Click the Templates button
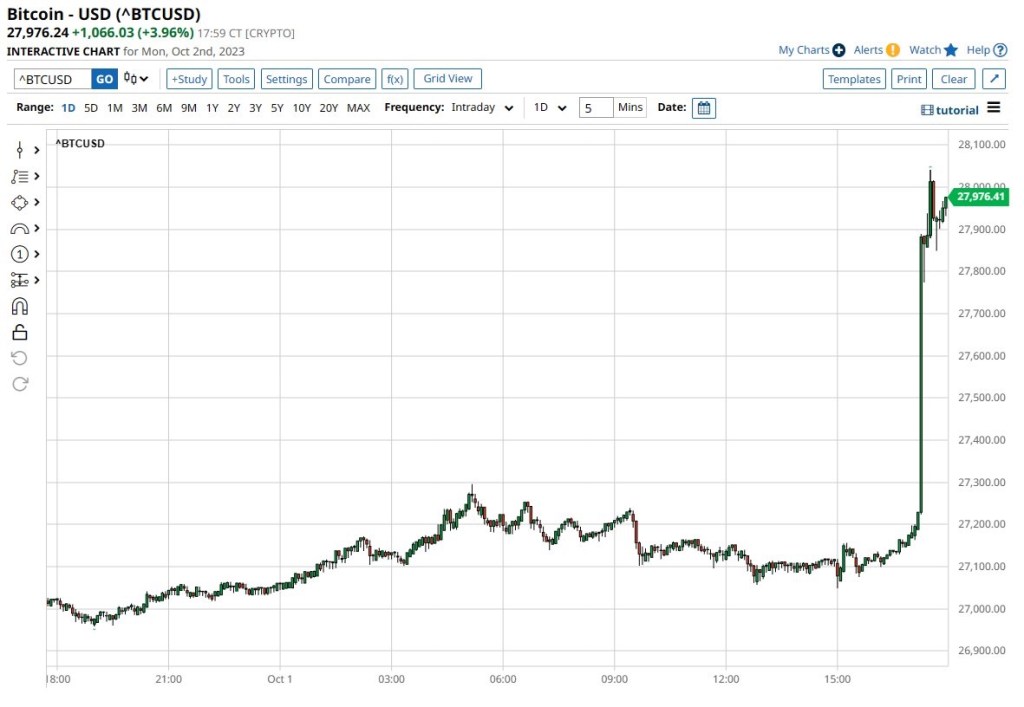Image resolution: width=1024 pixels, height=707 pixels. [854, 79]
